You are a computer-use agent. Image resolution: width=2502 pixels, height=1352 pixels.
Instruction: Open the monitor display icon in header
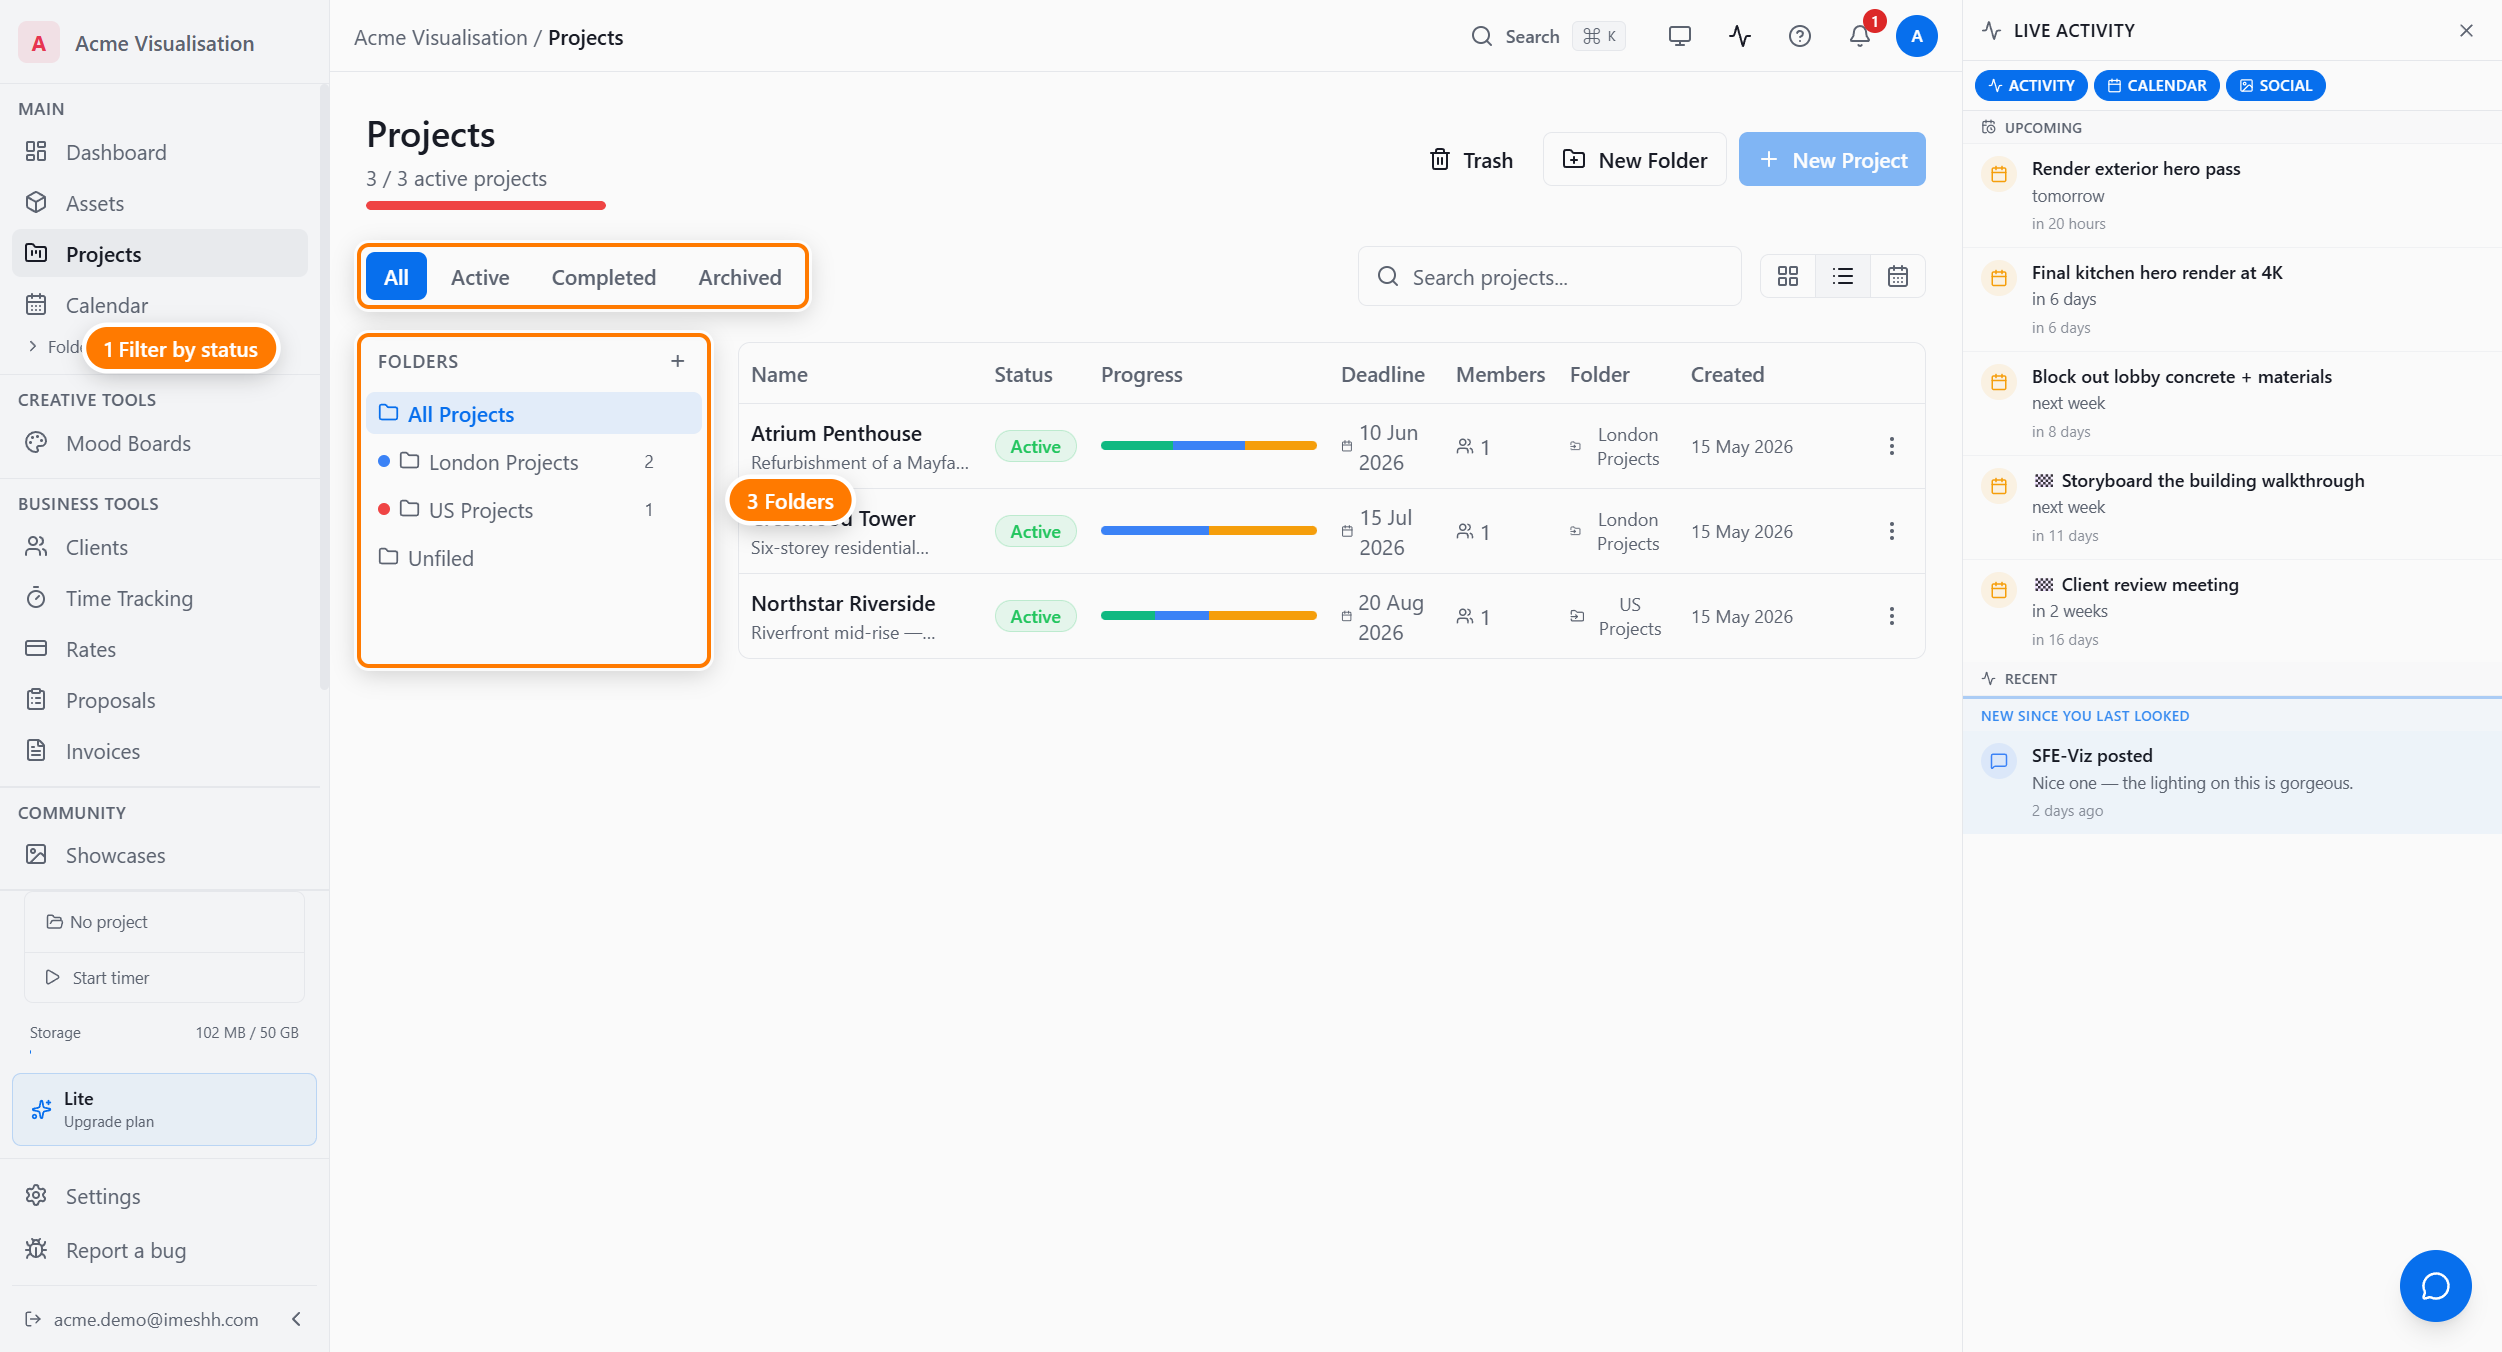(1679, 37)
